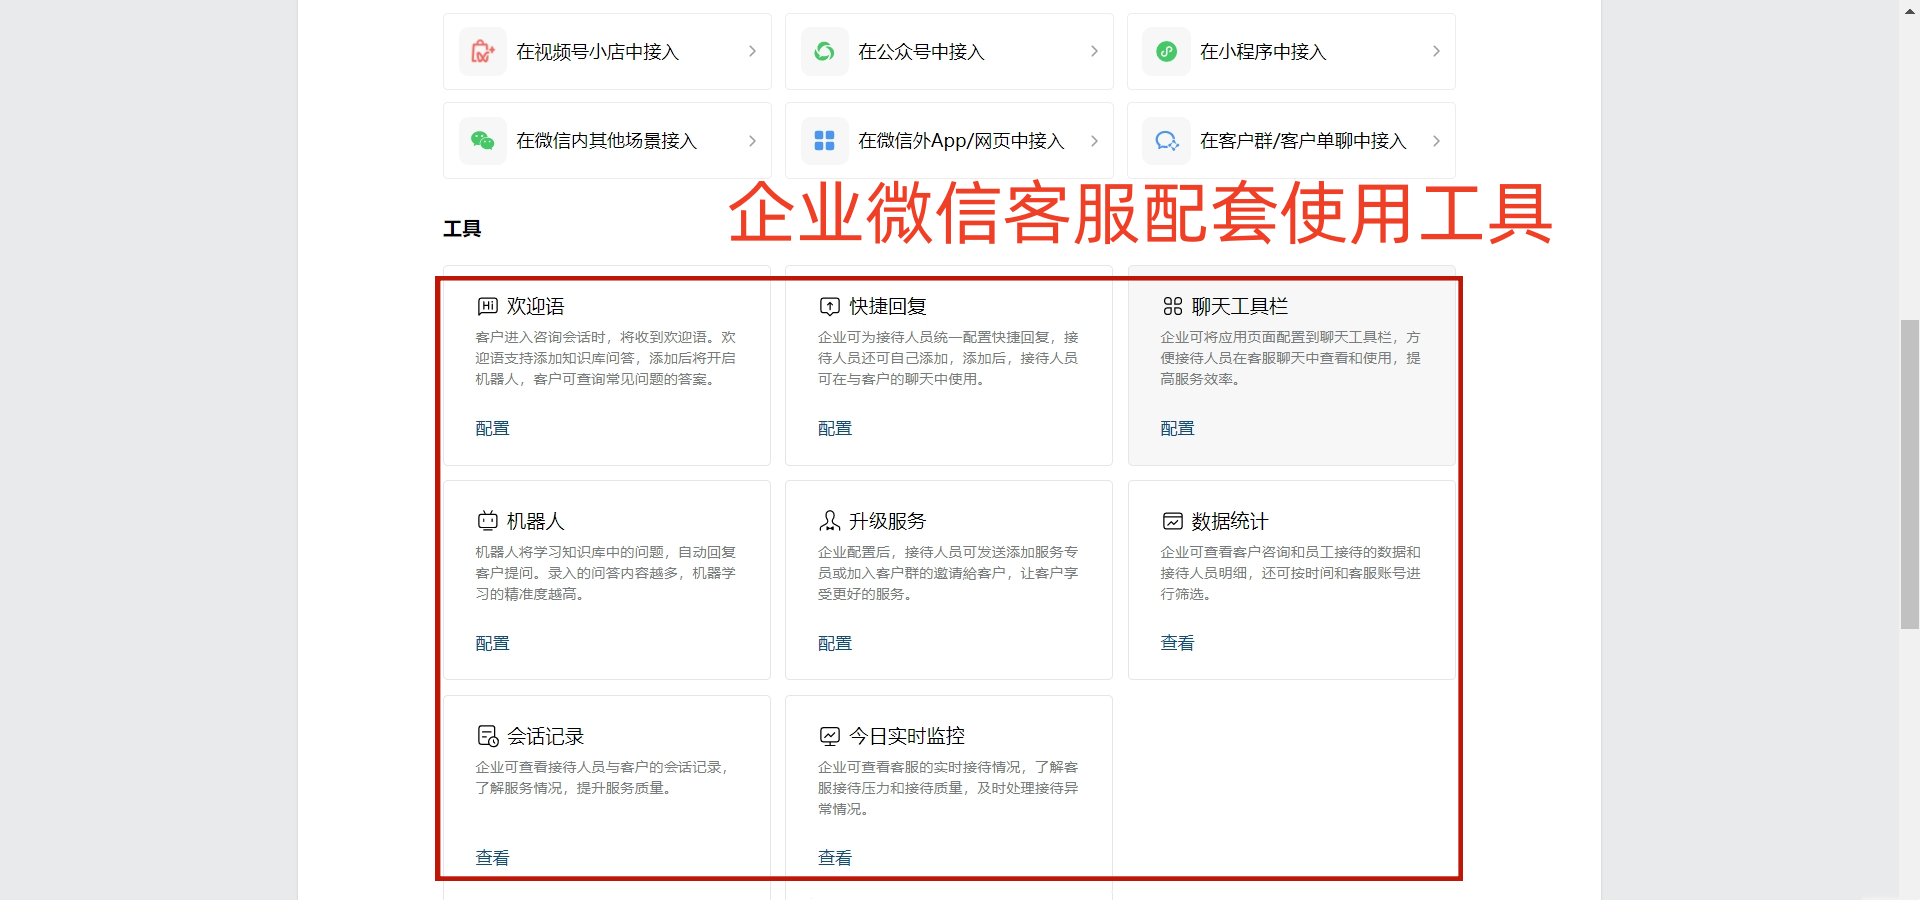Click the 会话记录 document icon
The width and height of the screenshot is (1920, 900).
click(487, 736)
